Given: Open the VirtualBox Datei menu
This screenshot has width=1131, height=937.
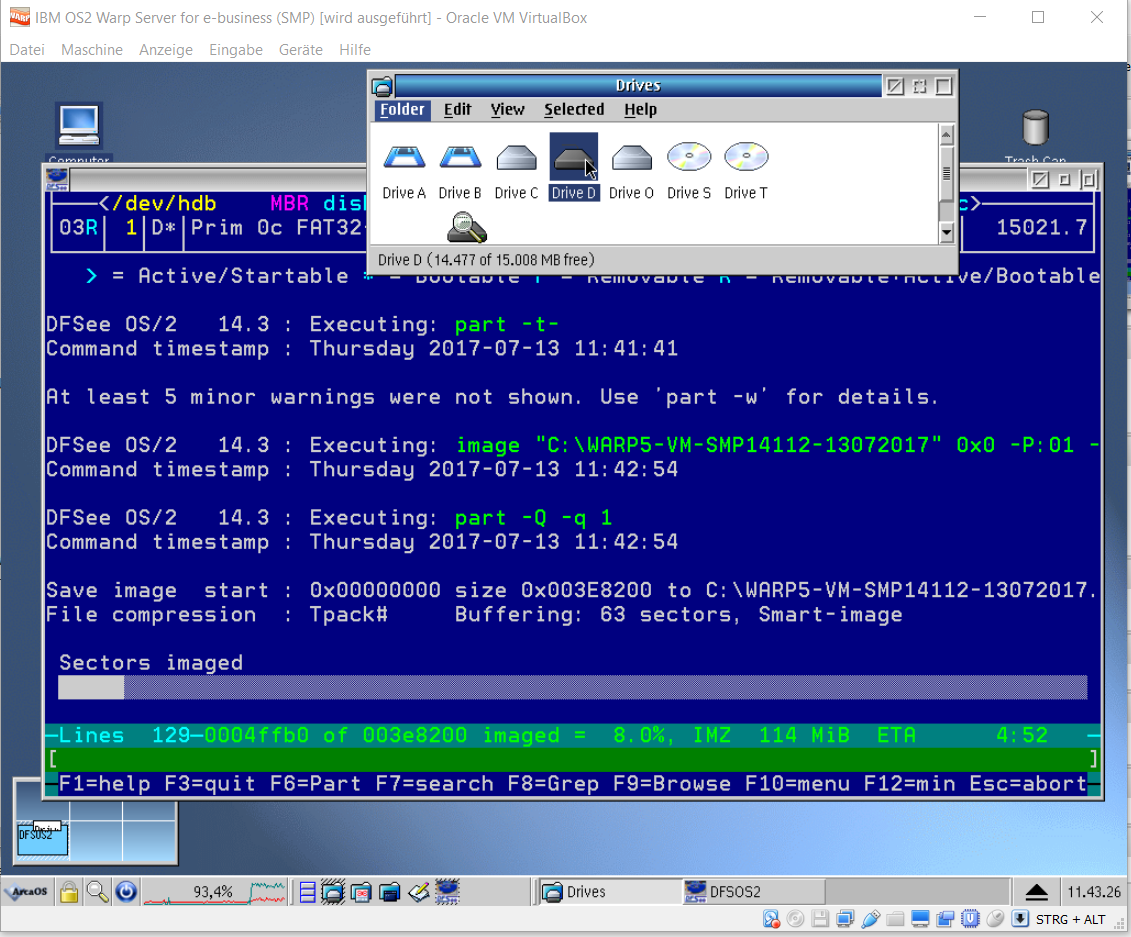Looking at the screenshot, I should click(x=27, y=50).
